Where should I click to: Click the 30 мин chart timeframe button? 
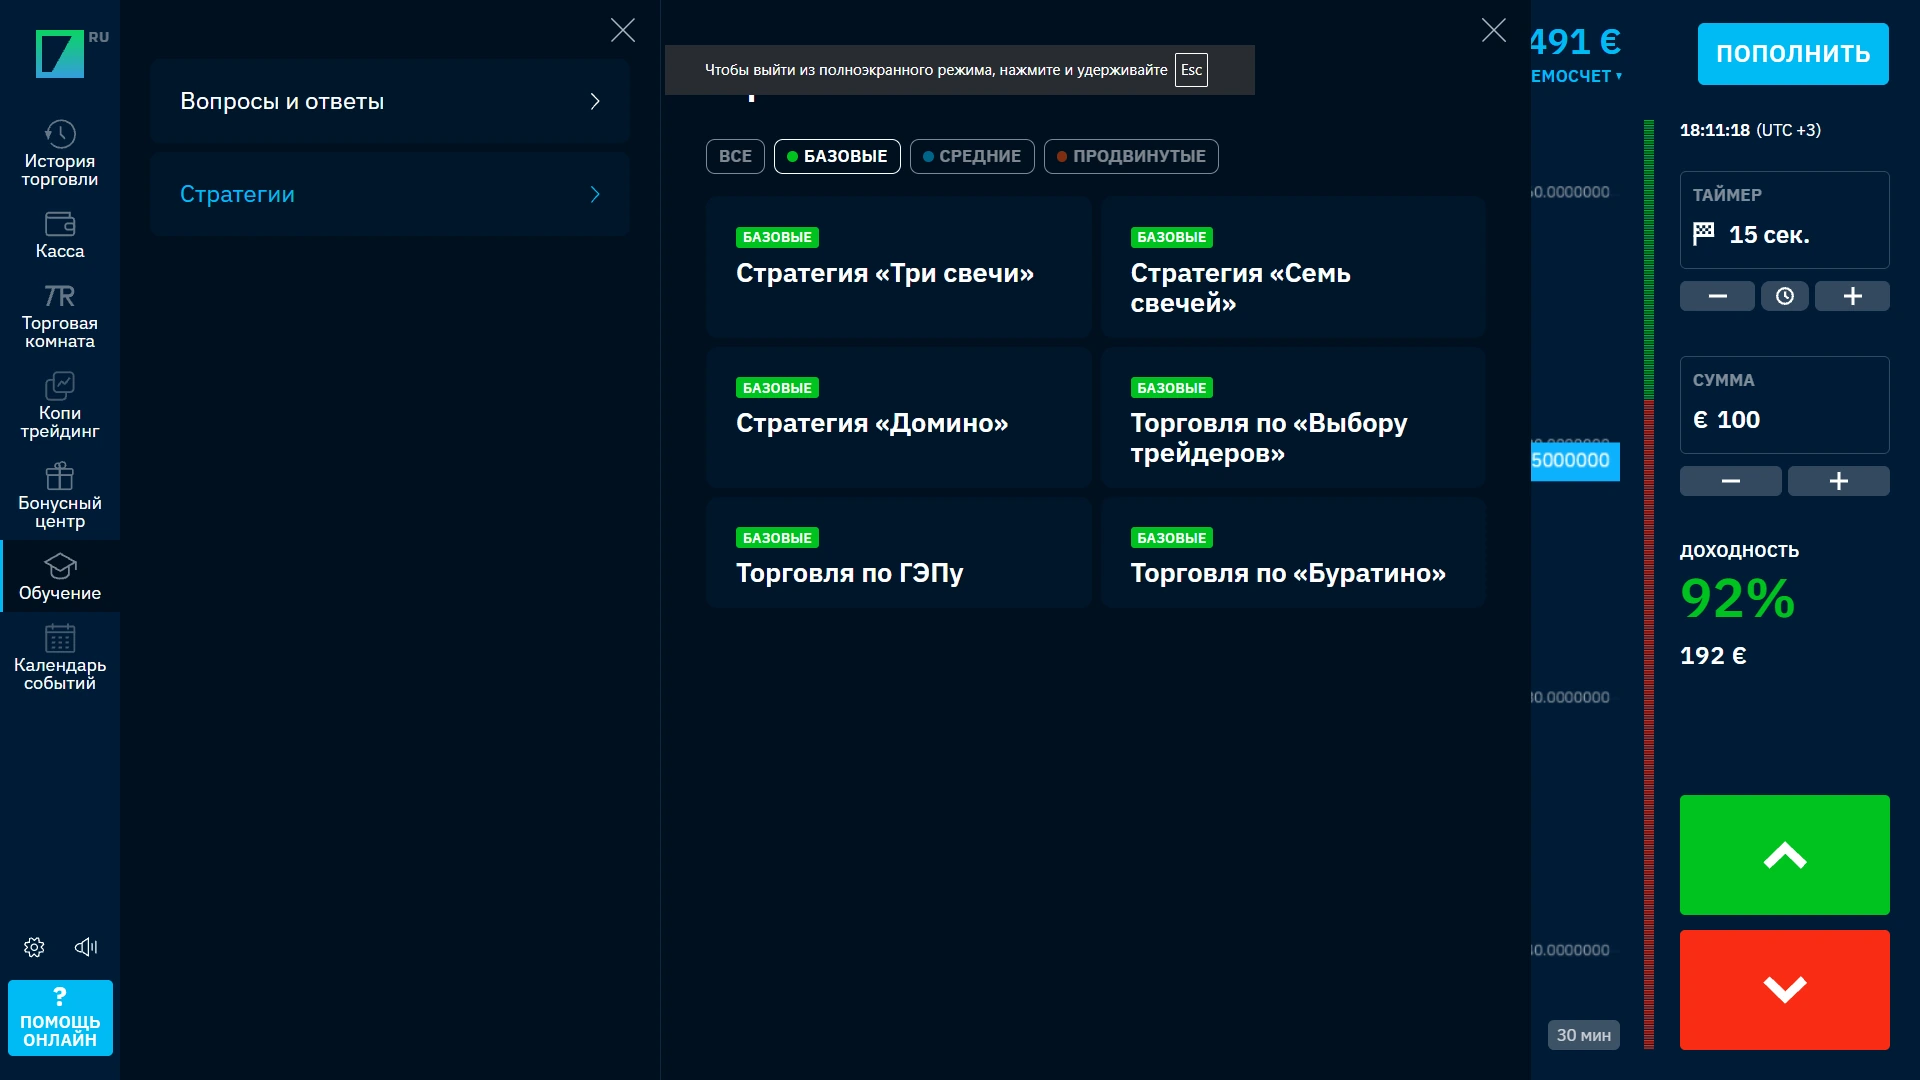pyautogui.click(x=1584, y=1035)
